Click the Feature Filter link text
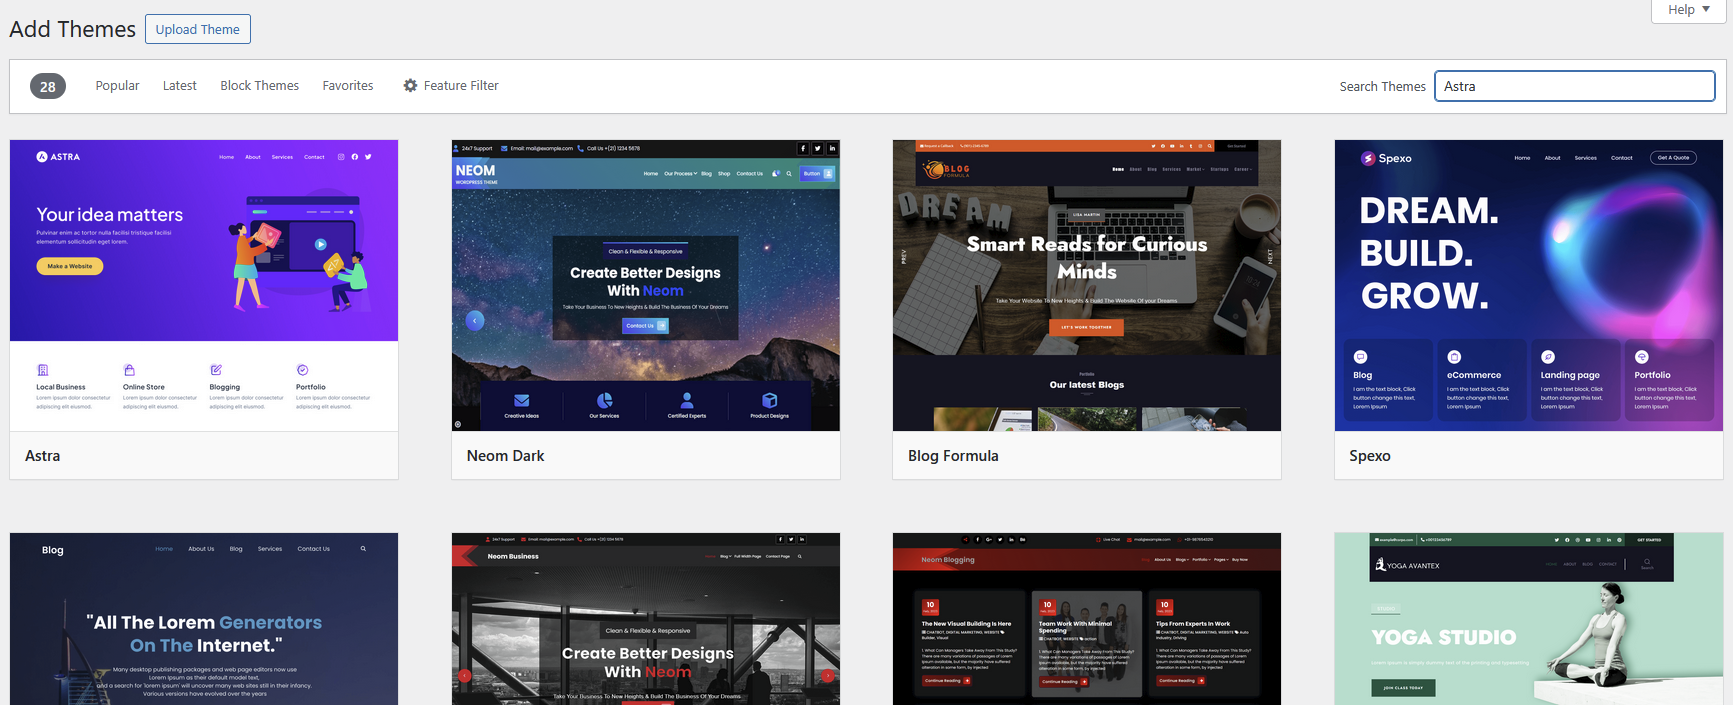 point(461,86)
